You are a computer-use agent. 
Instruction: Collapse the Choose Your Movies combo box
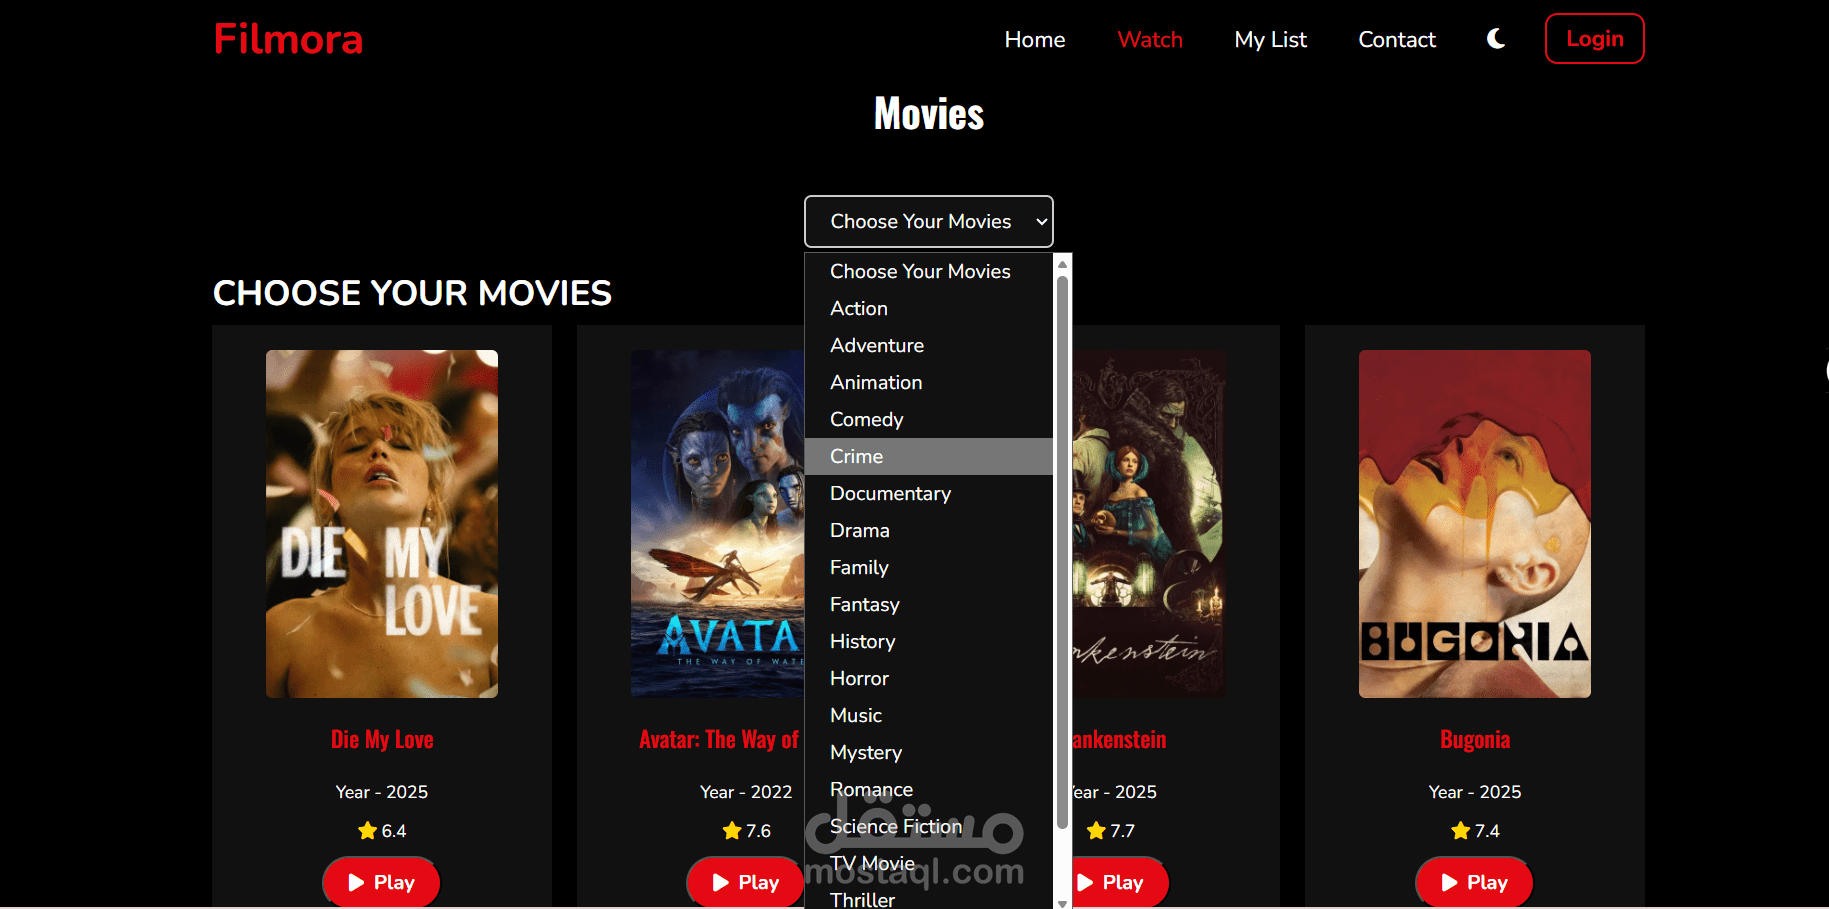929,221
